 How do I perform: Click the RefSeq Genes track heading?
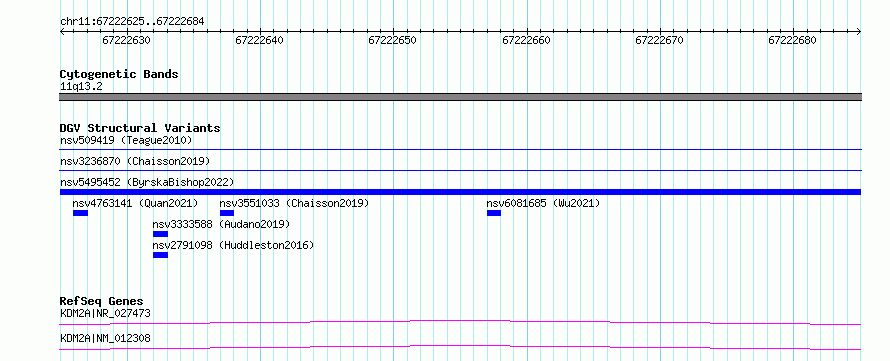pyautogui.click(x=102, y=301)
